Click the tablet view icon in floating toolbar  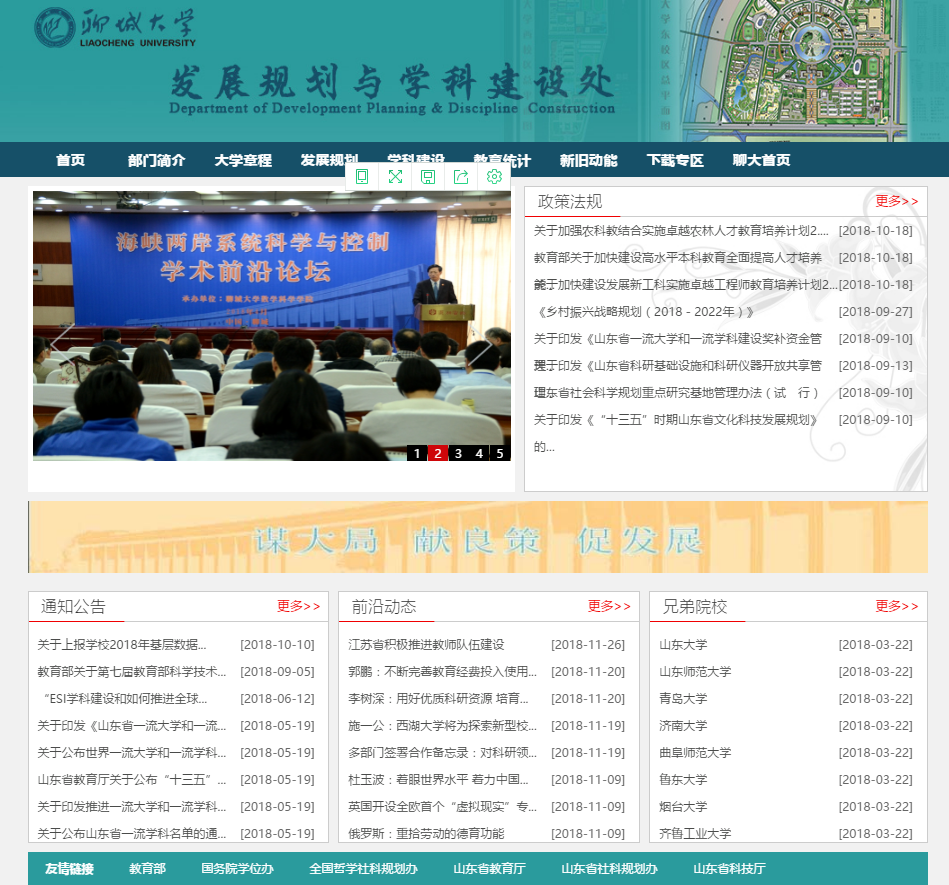(x=362, y=176)
